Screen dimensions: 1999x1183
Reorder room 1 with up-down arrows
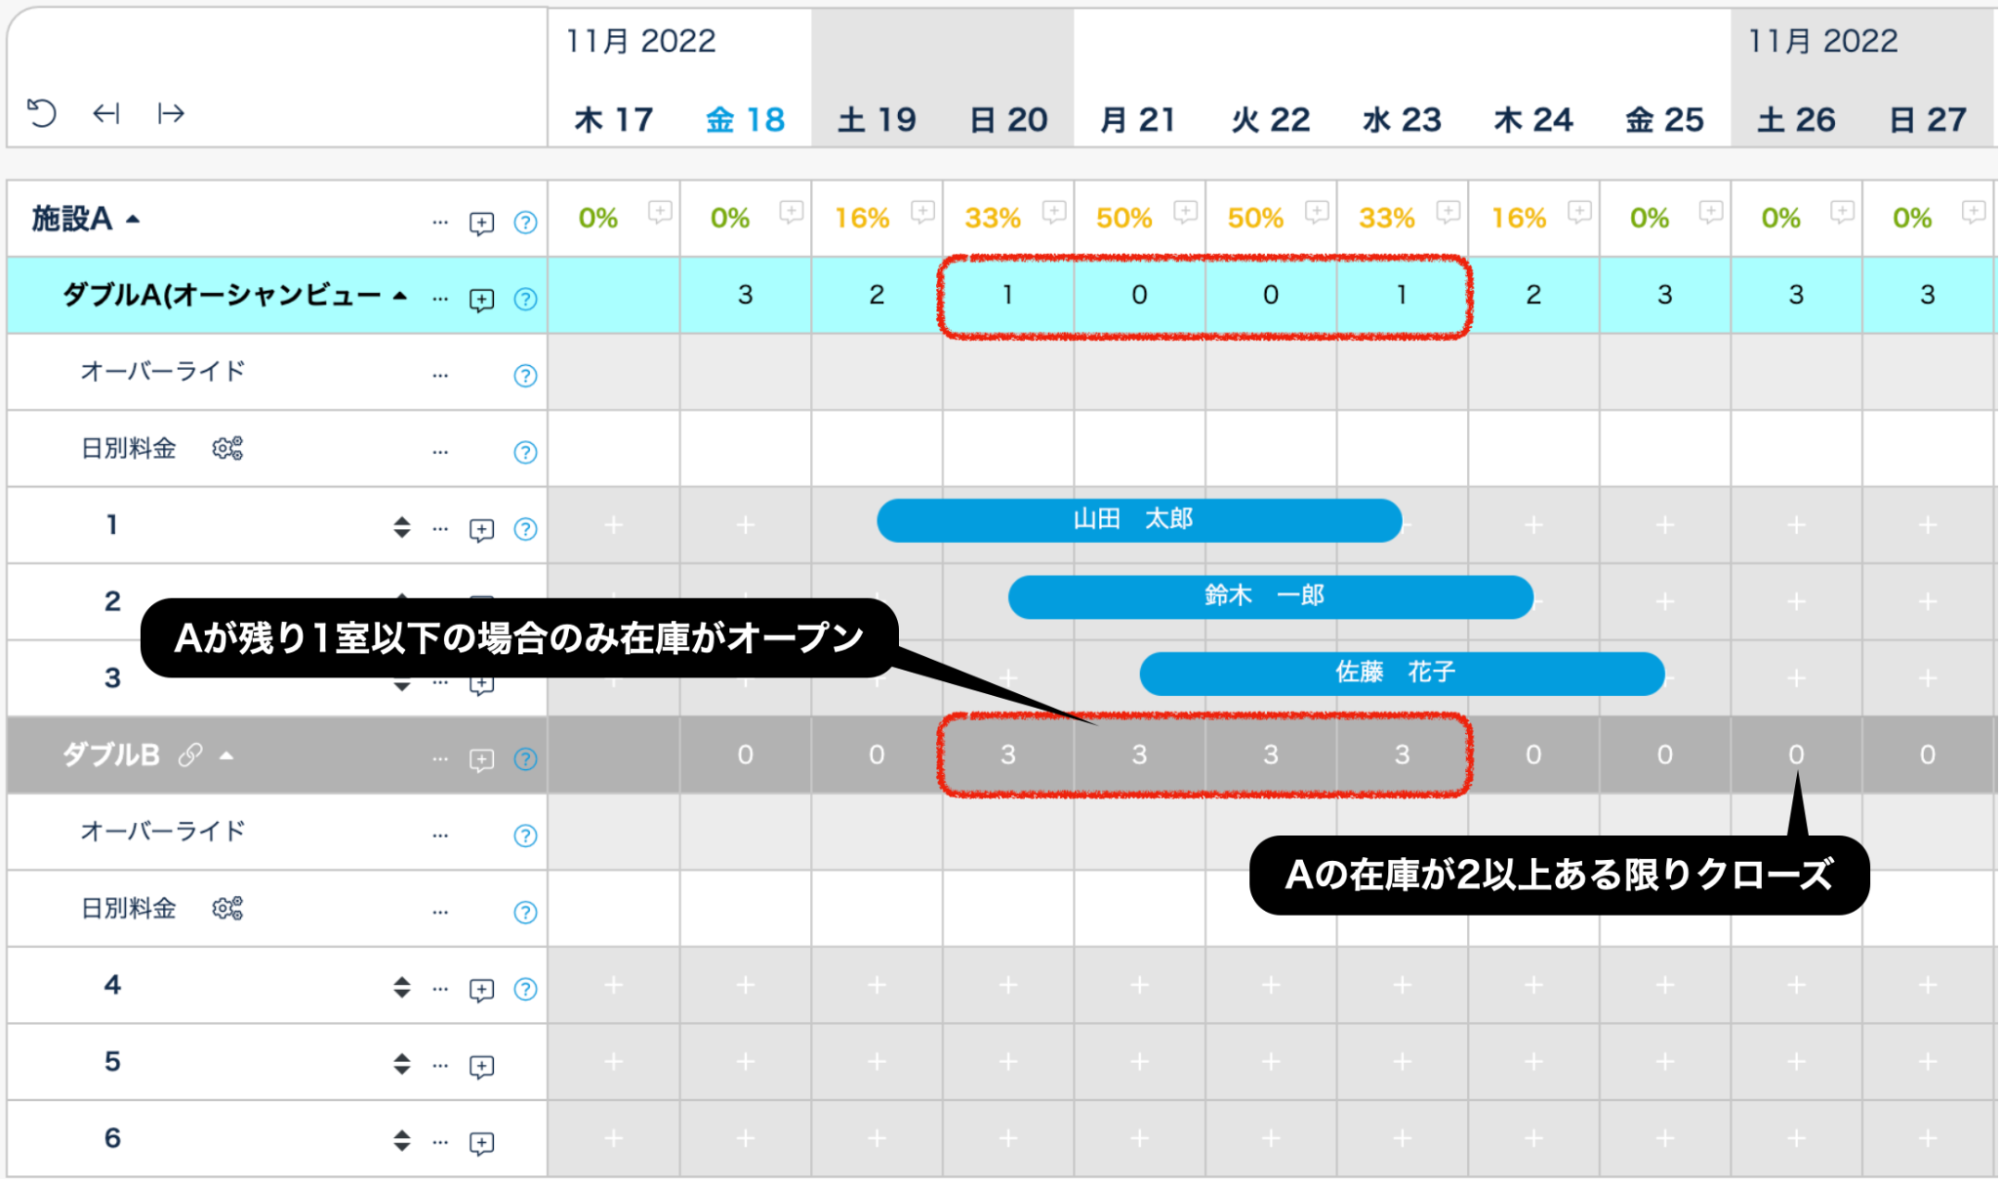click(x=401, y=527)
